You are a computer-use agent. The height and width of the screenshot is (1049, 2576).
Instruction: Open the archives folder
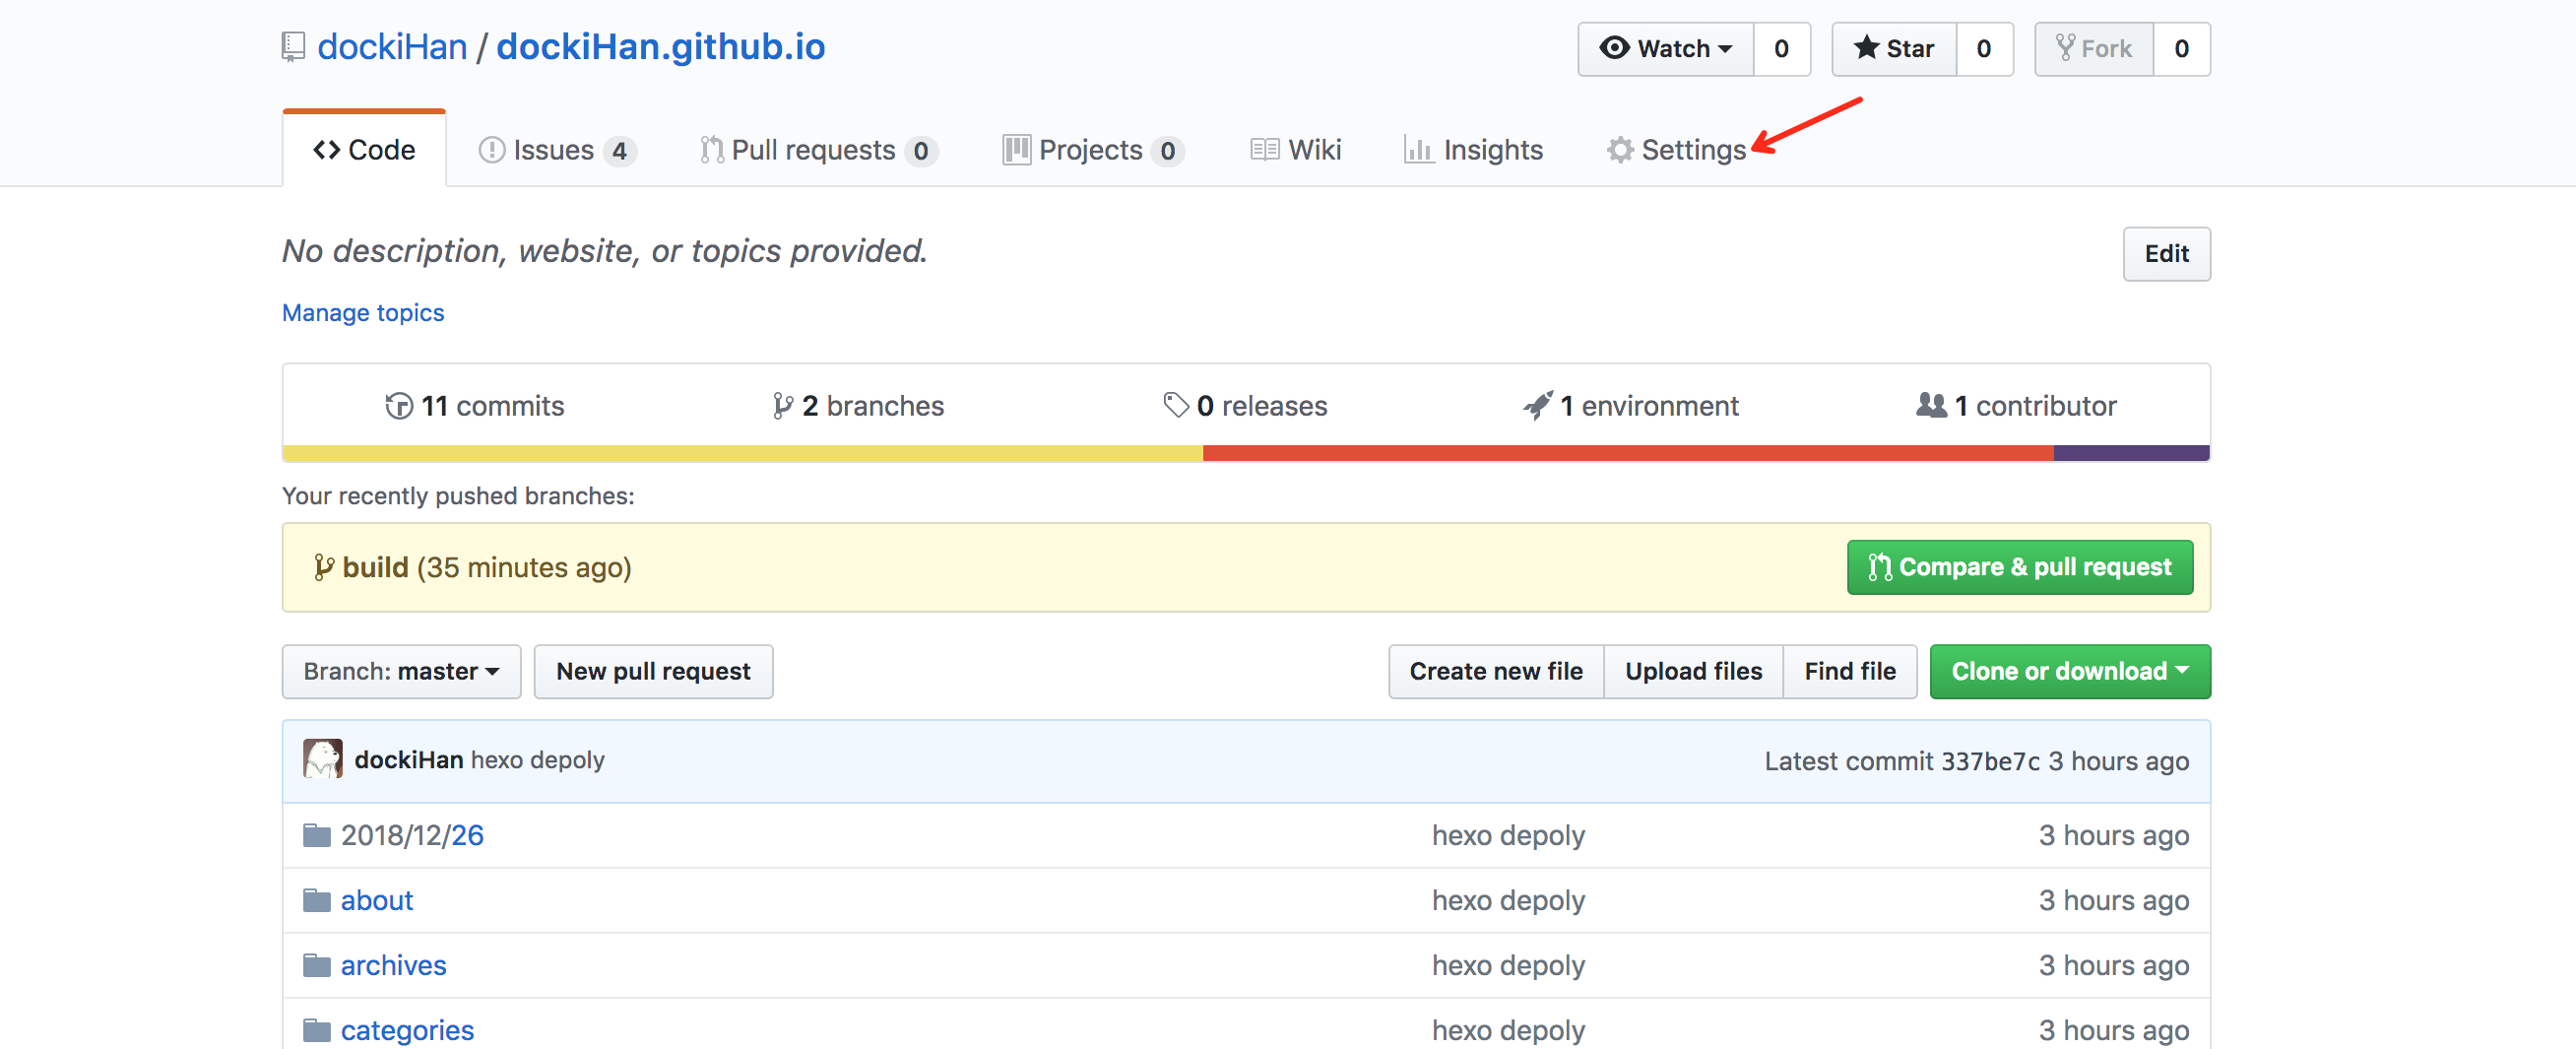coord(394,965)
